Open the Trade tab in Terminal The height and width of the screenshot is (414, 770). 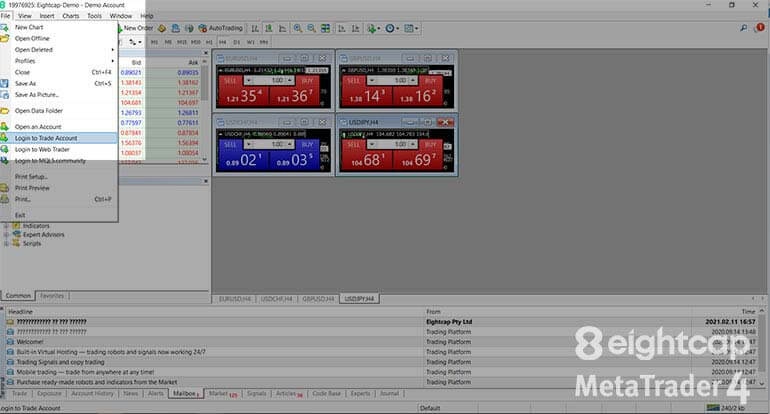click(x=19, y=394)
